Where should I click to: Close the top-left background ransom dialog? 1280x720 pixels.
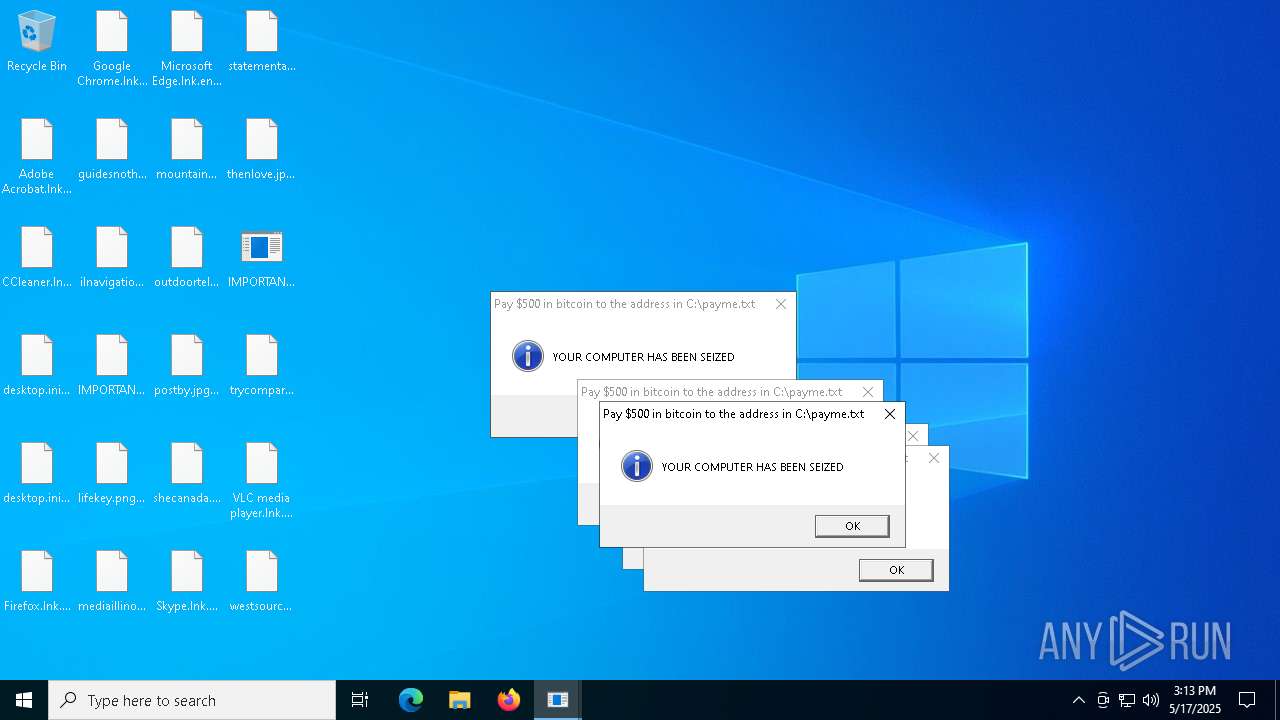781,304
